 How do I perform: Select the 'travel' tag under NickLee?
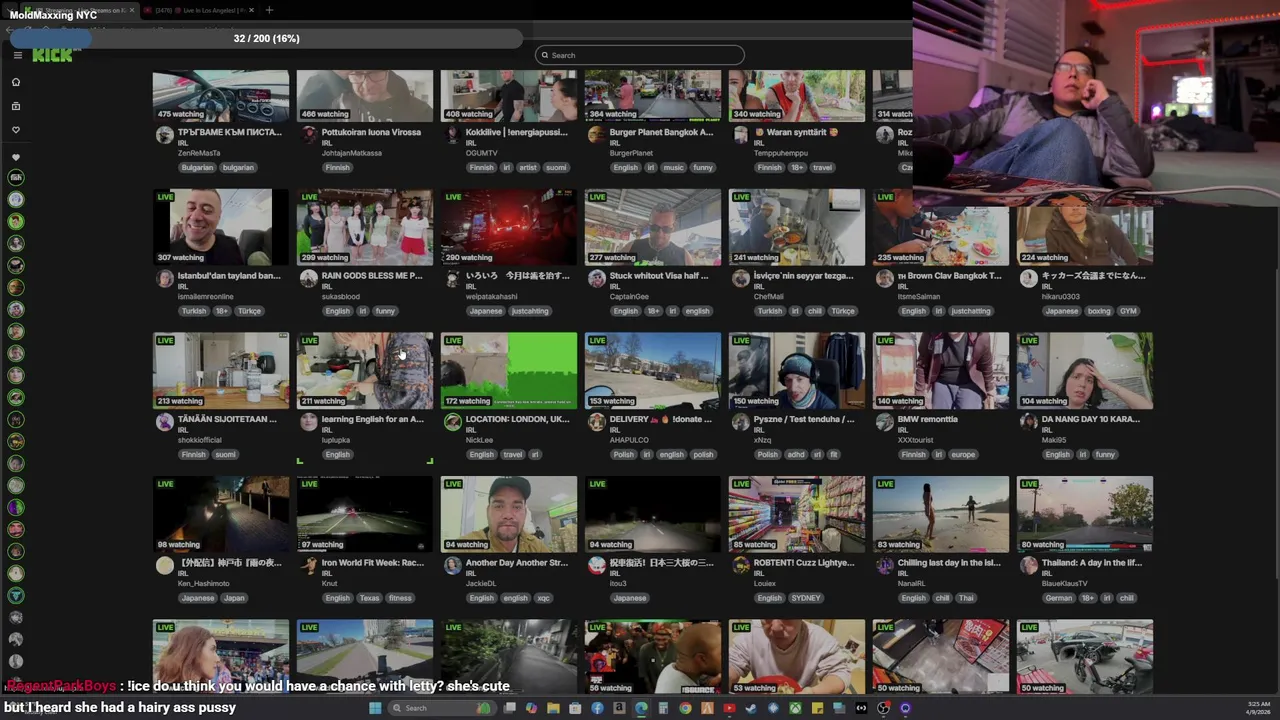click(512, 455)
